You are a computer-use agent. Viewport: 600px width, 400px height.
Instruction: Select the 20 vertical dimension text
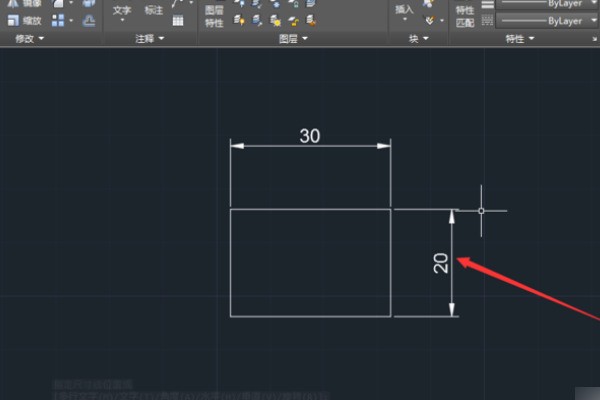(x=440, y=263)
